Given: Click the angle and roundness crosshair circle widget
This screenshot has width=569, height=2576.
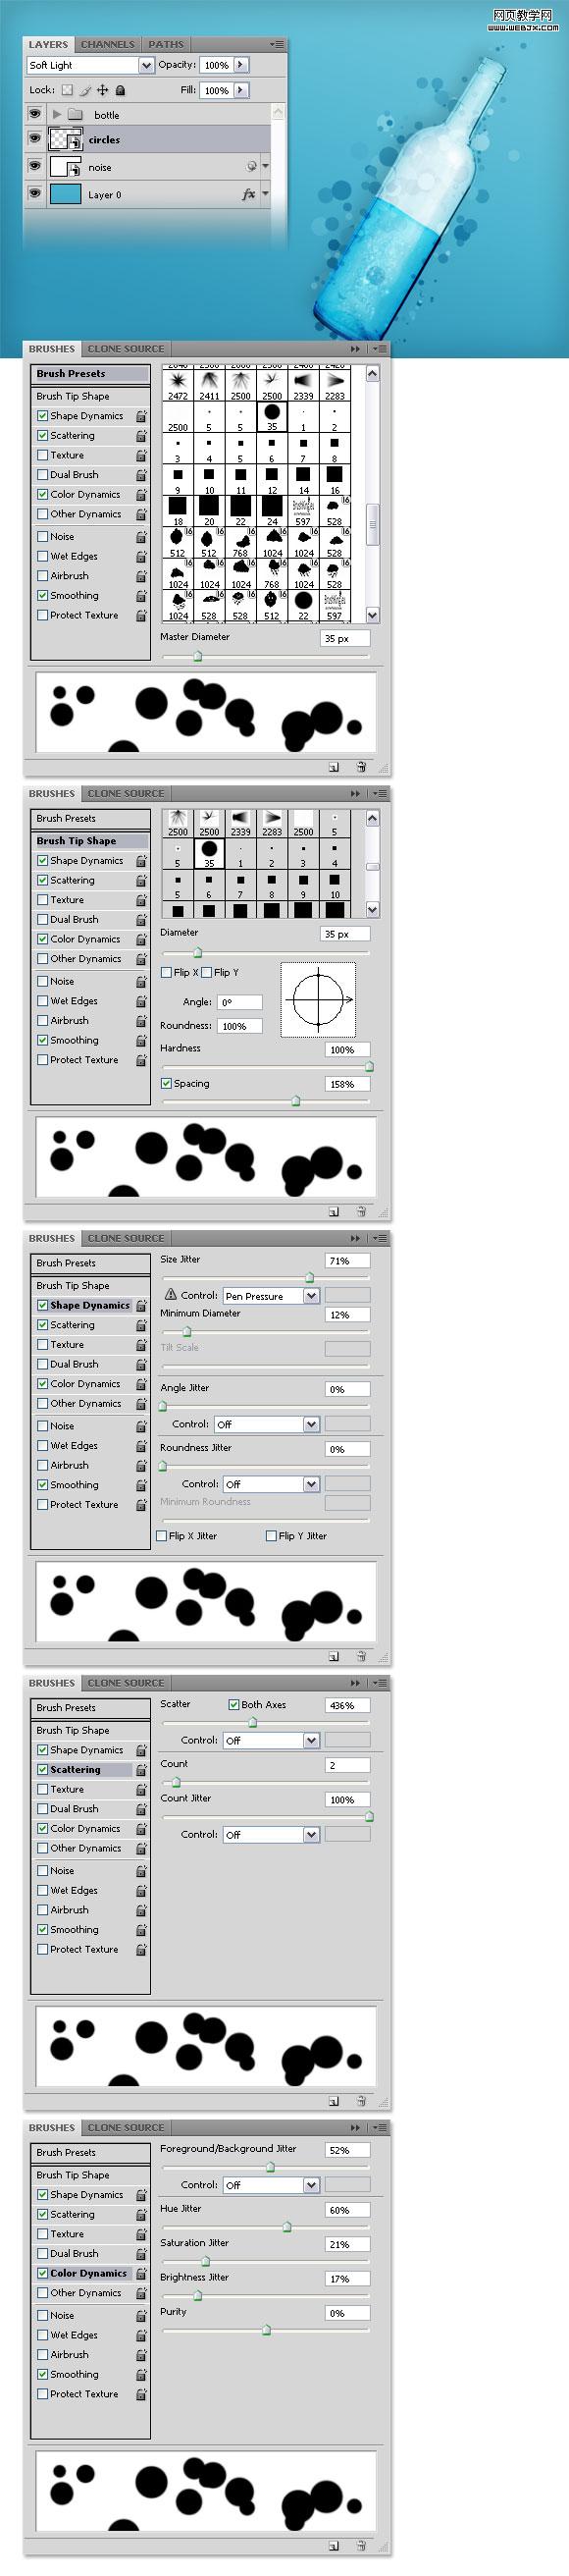Looking at the screenshot, I should (x=319, y=999).
